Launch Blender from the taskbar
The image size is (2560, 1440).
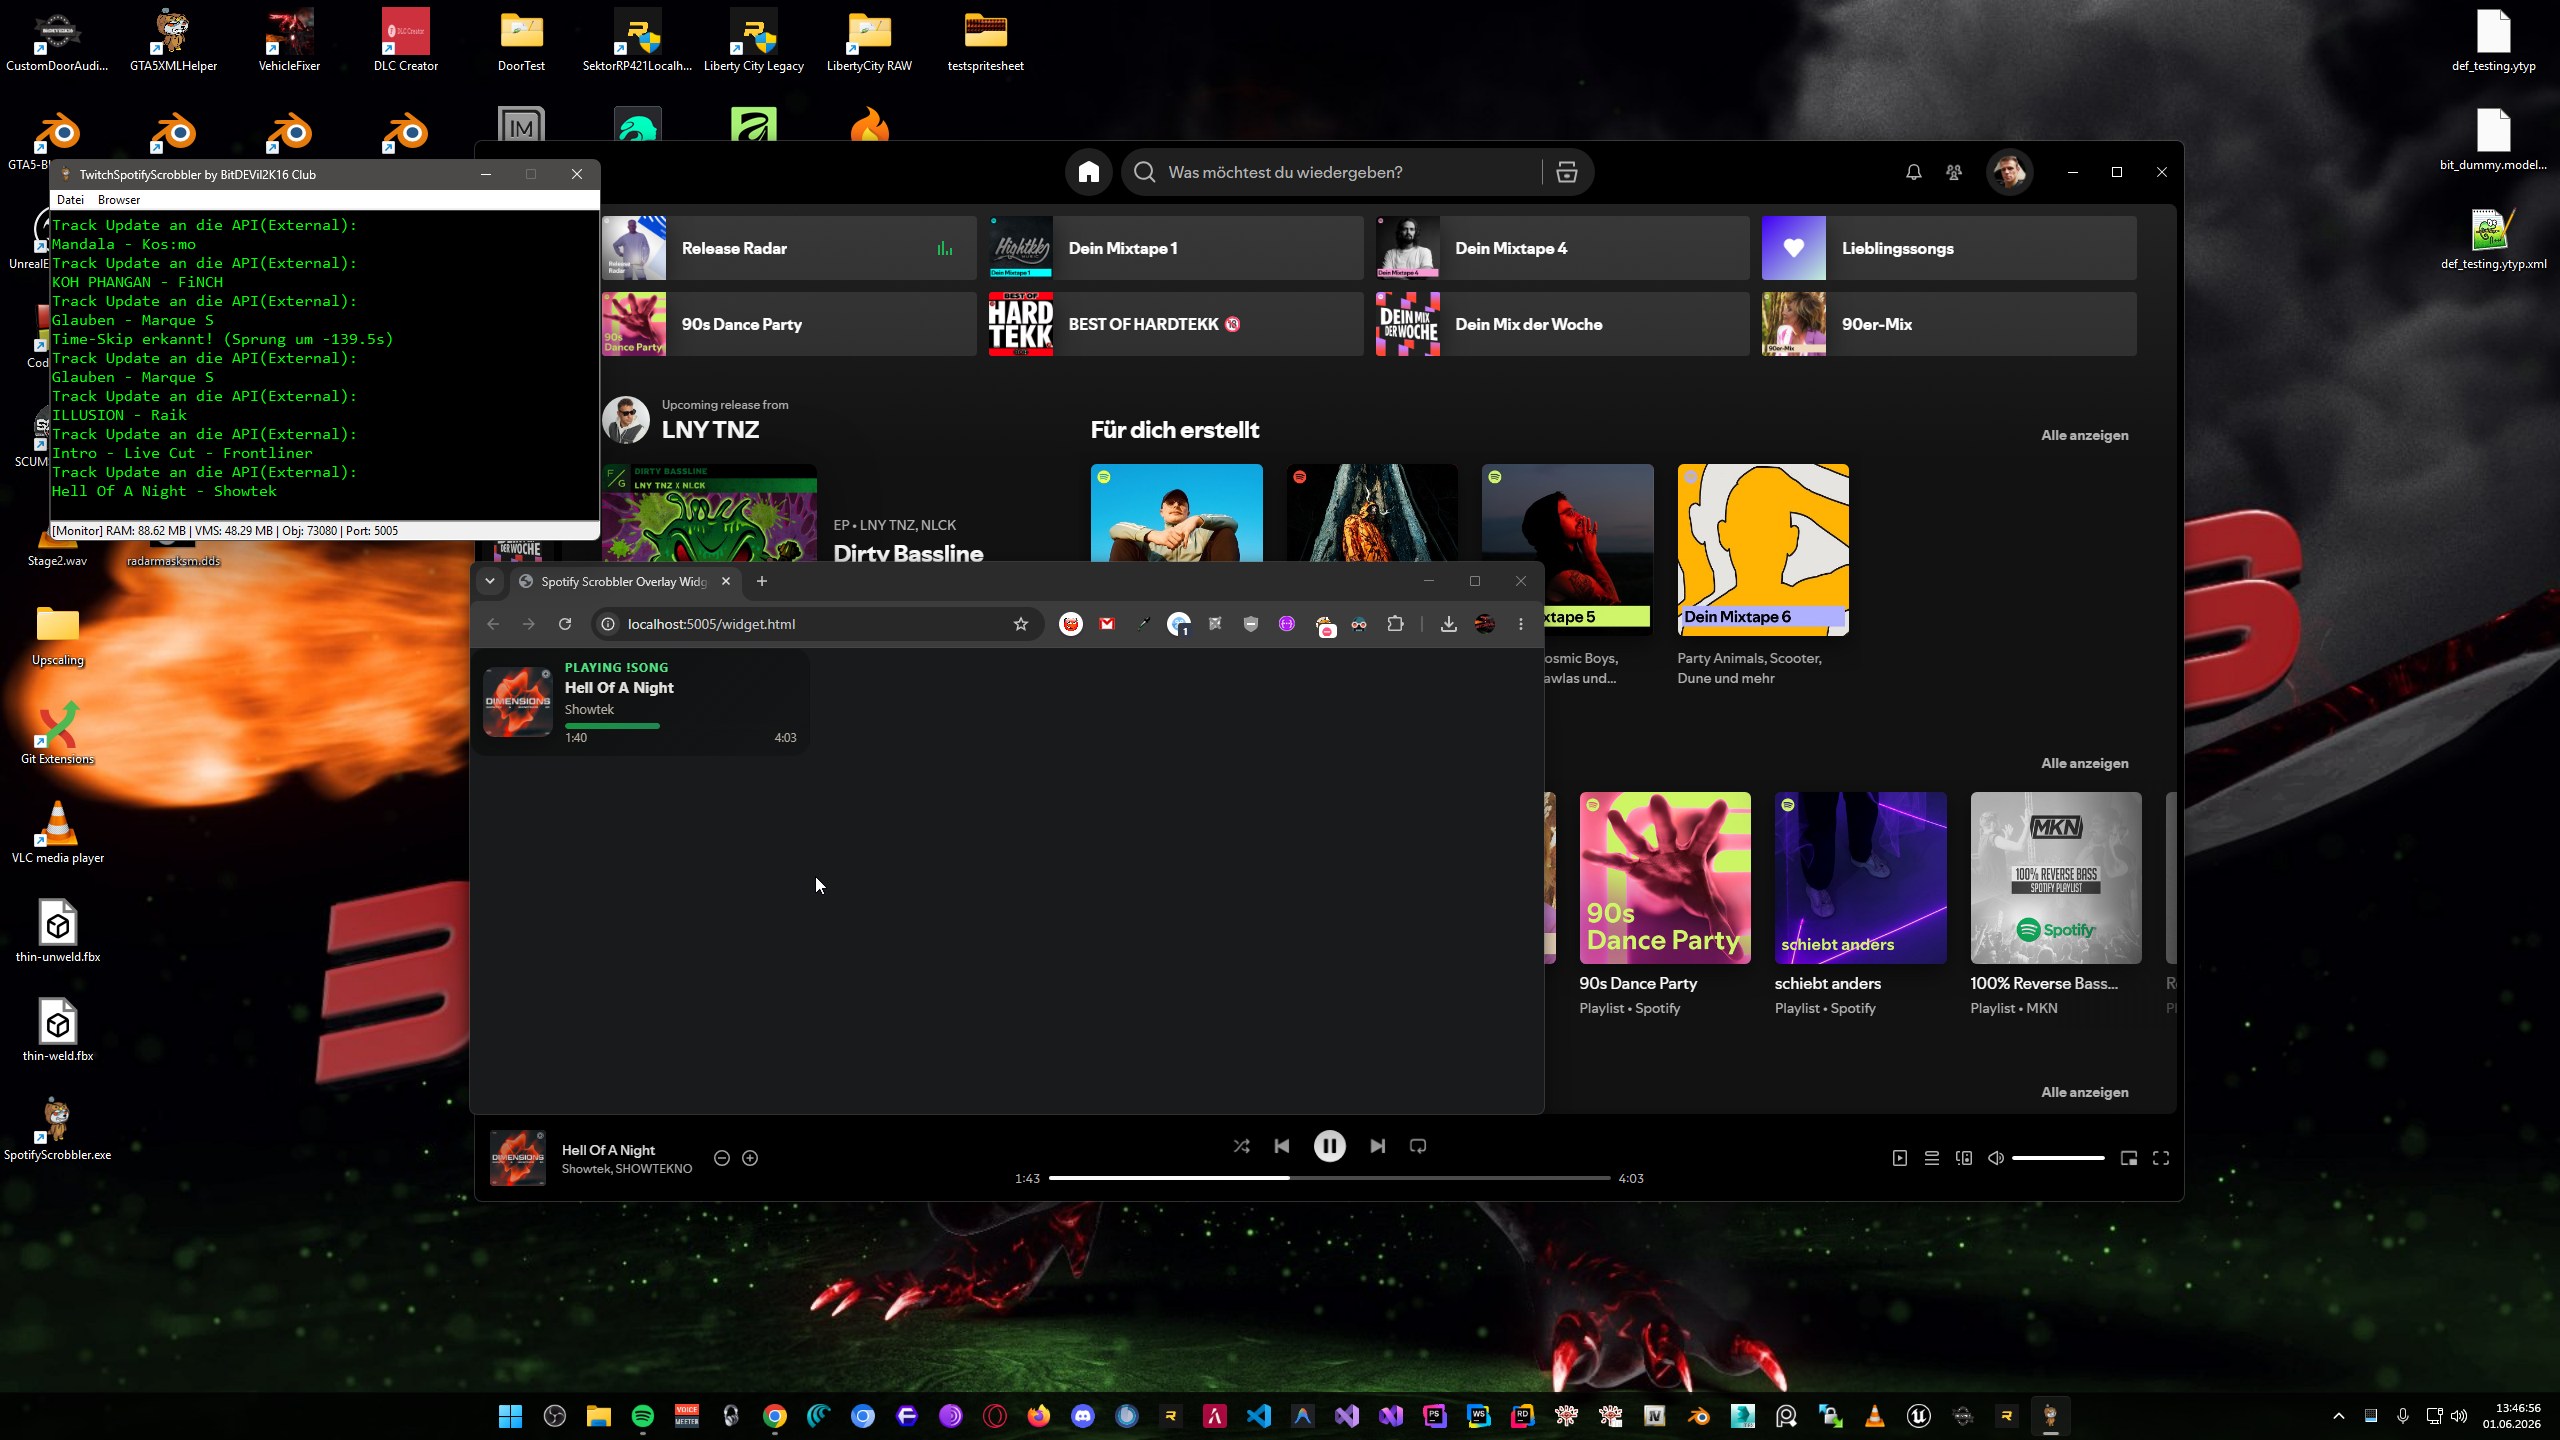pyautogui.click(x=1699, y=1416)
